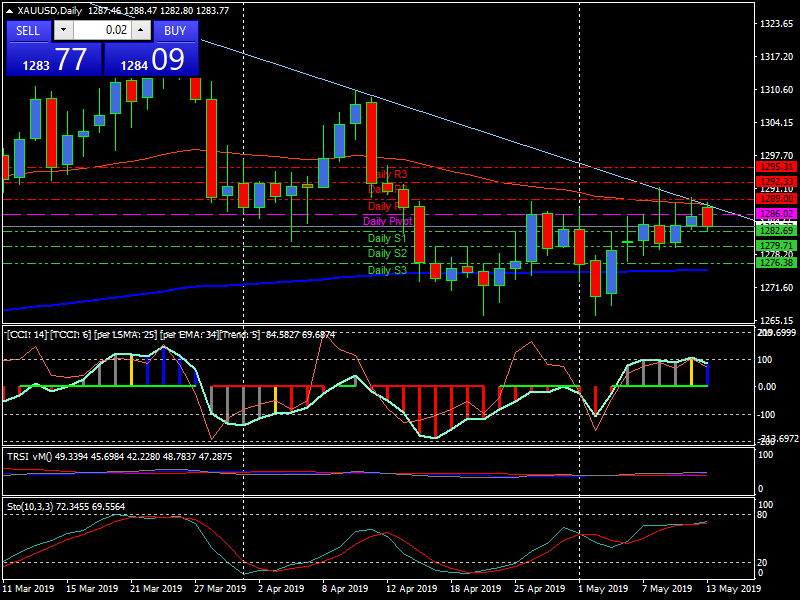The height and width of the screenshot is (600, 800).
Task: Click the BUY button
Action: tap(175, 30)
